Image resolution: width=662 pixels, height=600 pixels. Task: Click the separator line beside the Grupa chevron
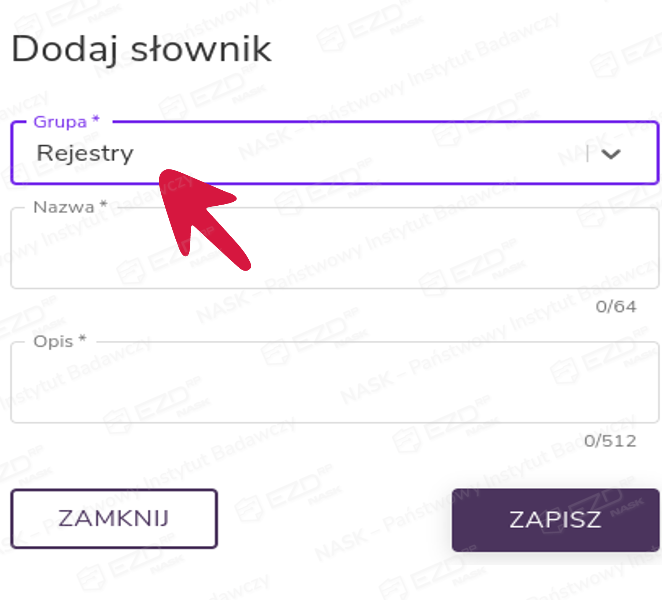(587, 154)
